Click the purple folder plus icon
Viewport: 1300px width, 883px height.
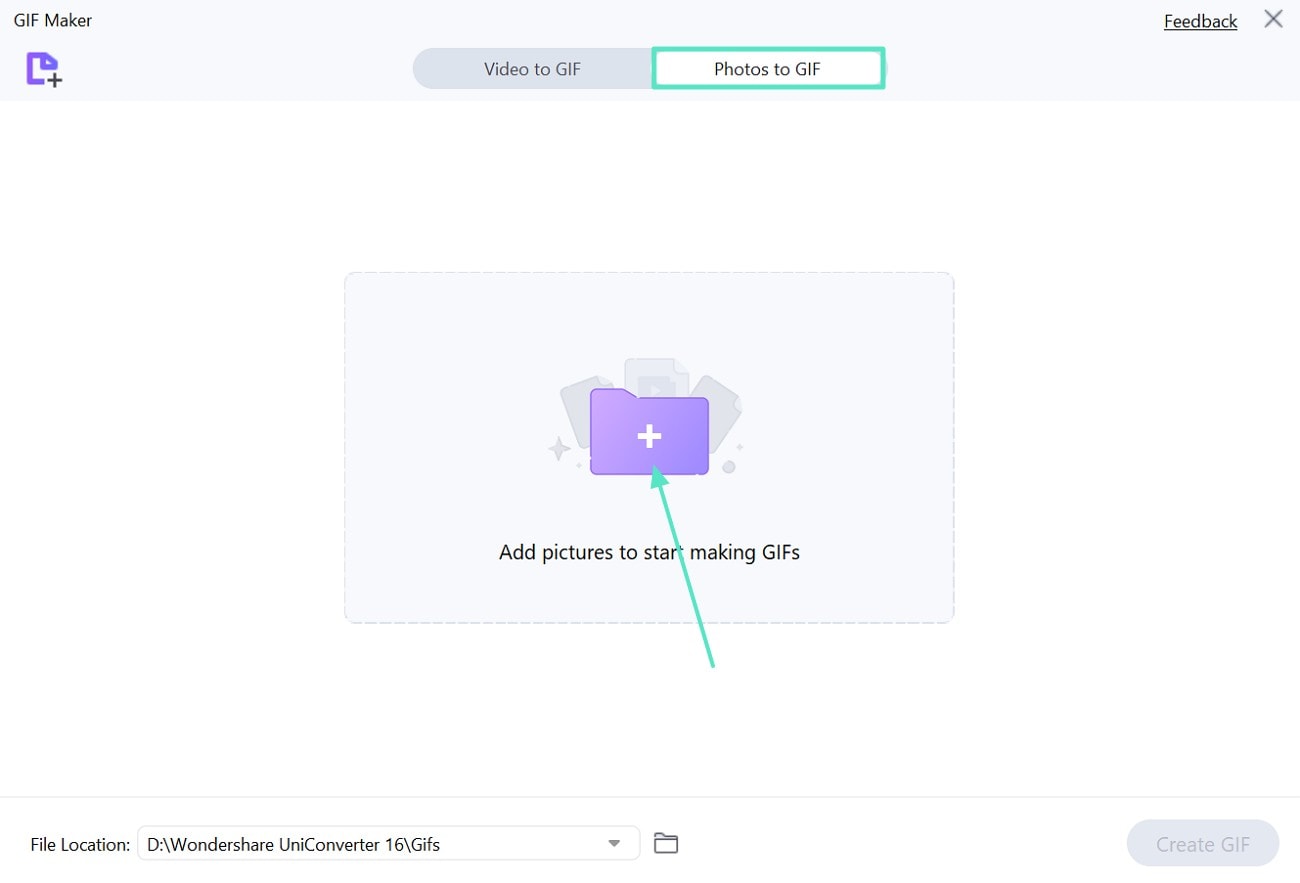coord(649,432)
